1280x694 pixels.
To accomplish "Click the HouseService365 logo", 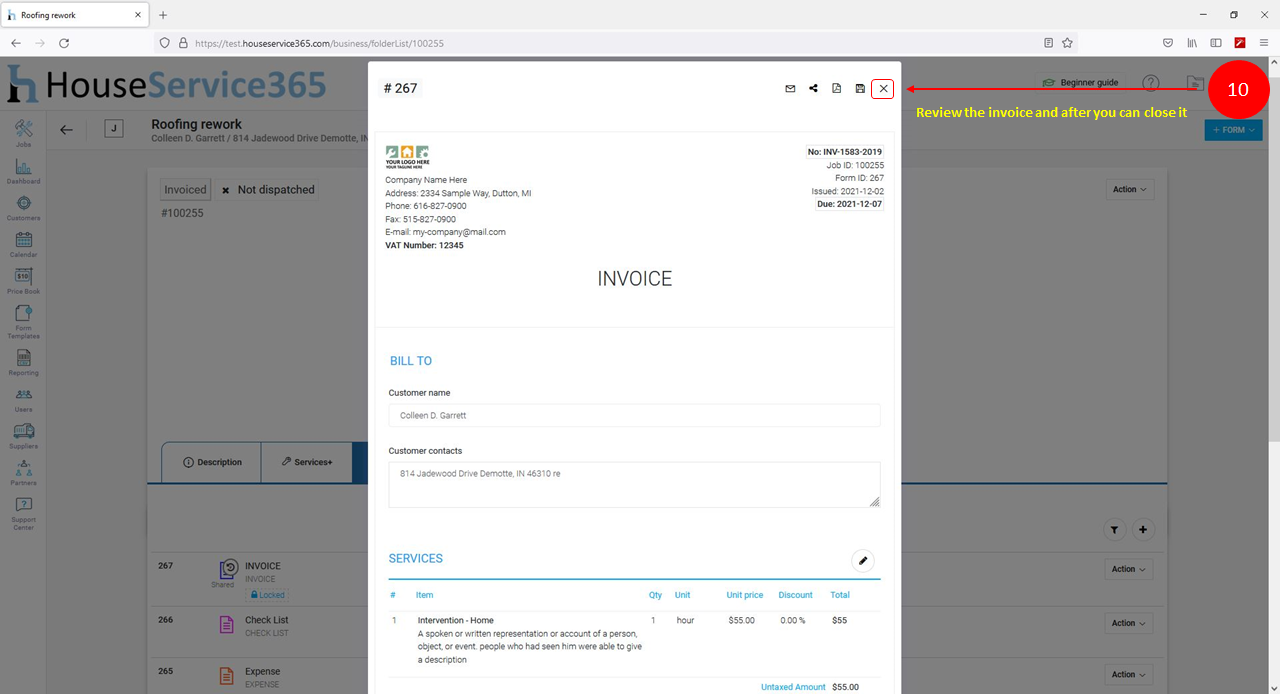I will pos(167,84).
